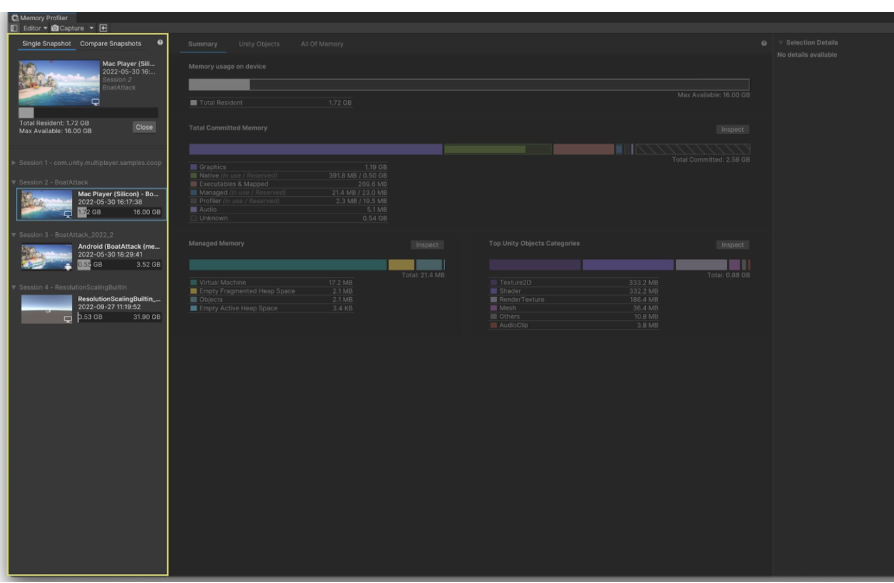Select the Native legend row

(288, 176)
